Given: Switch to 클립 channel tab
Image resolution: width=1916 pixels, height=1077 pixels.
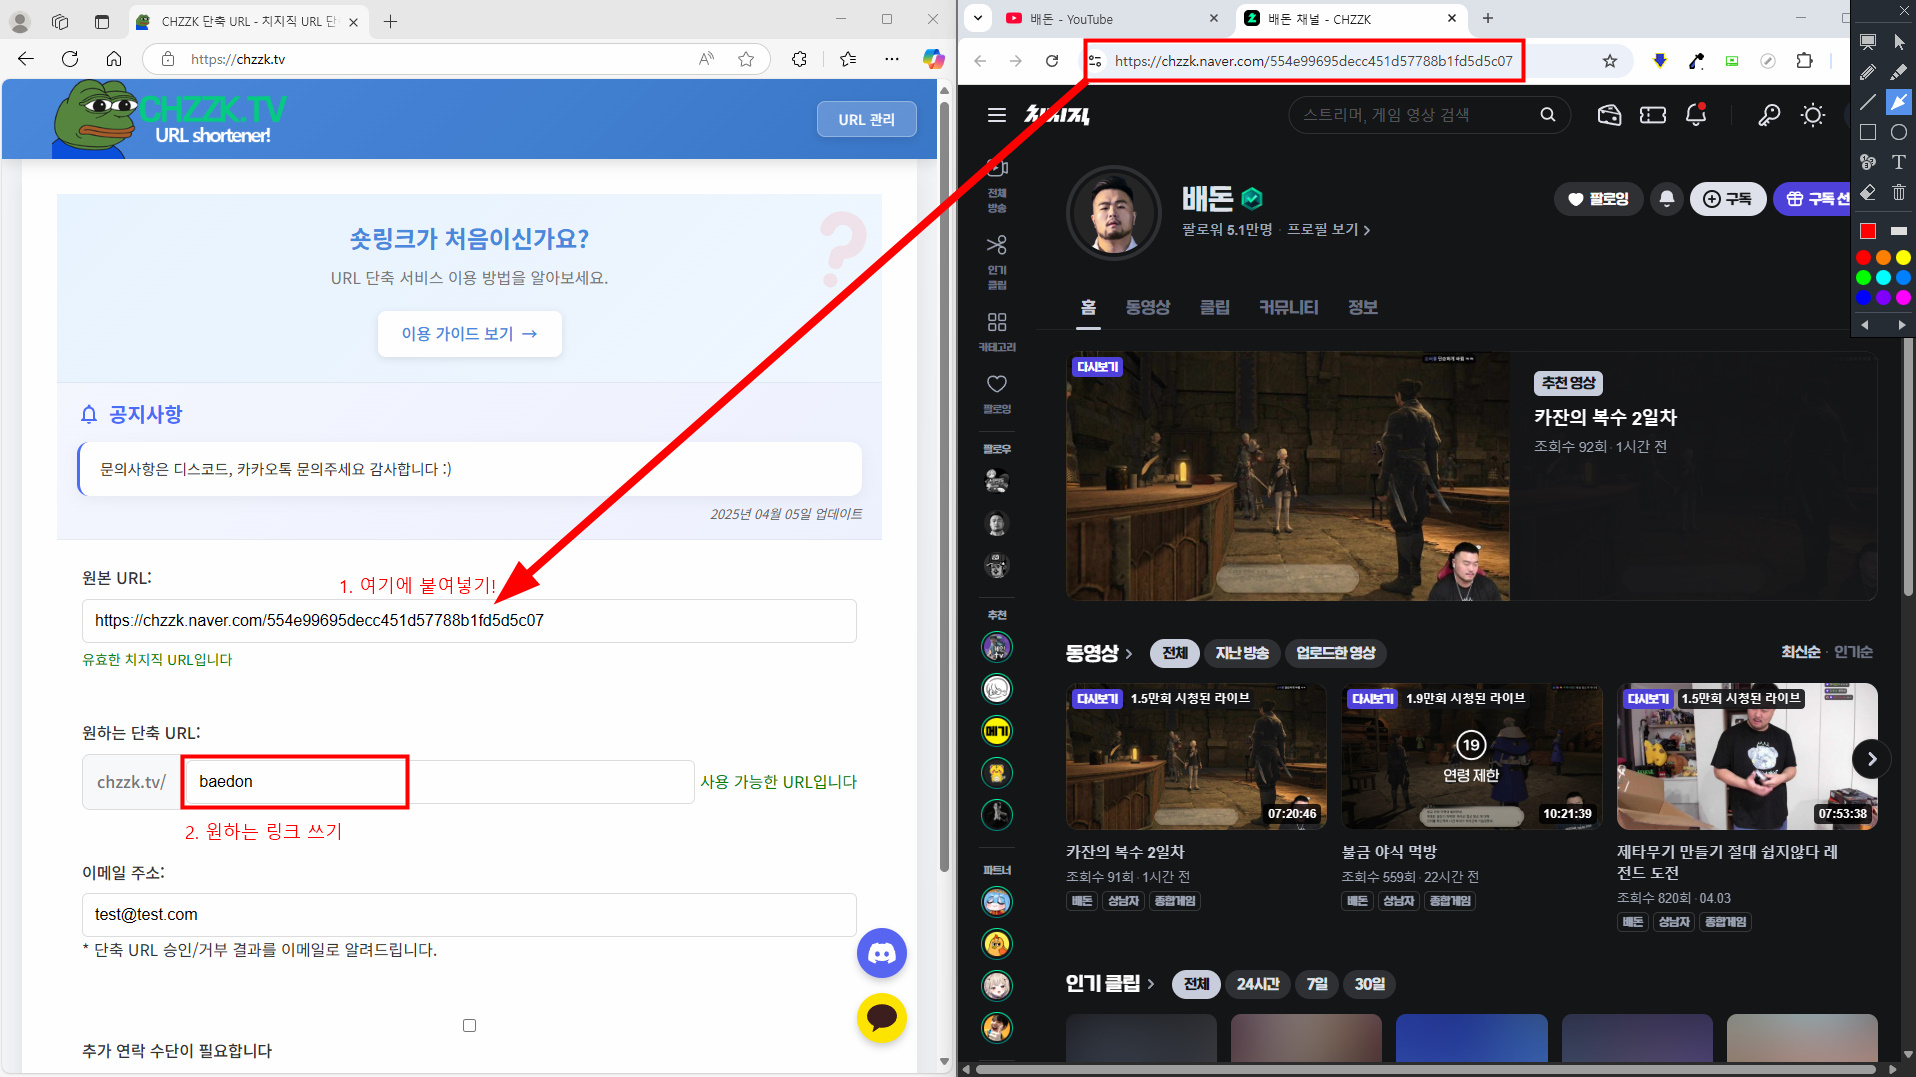Looking at the screenshot, I should (x=1214, y=308).
